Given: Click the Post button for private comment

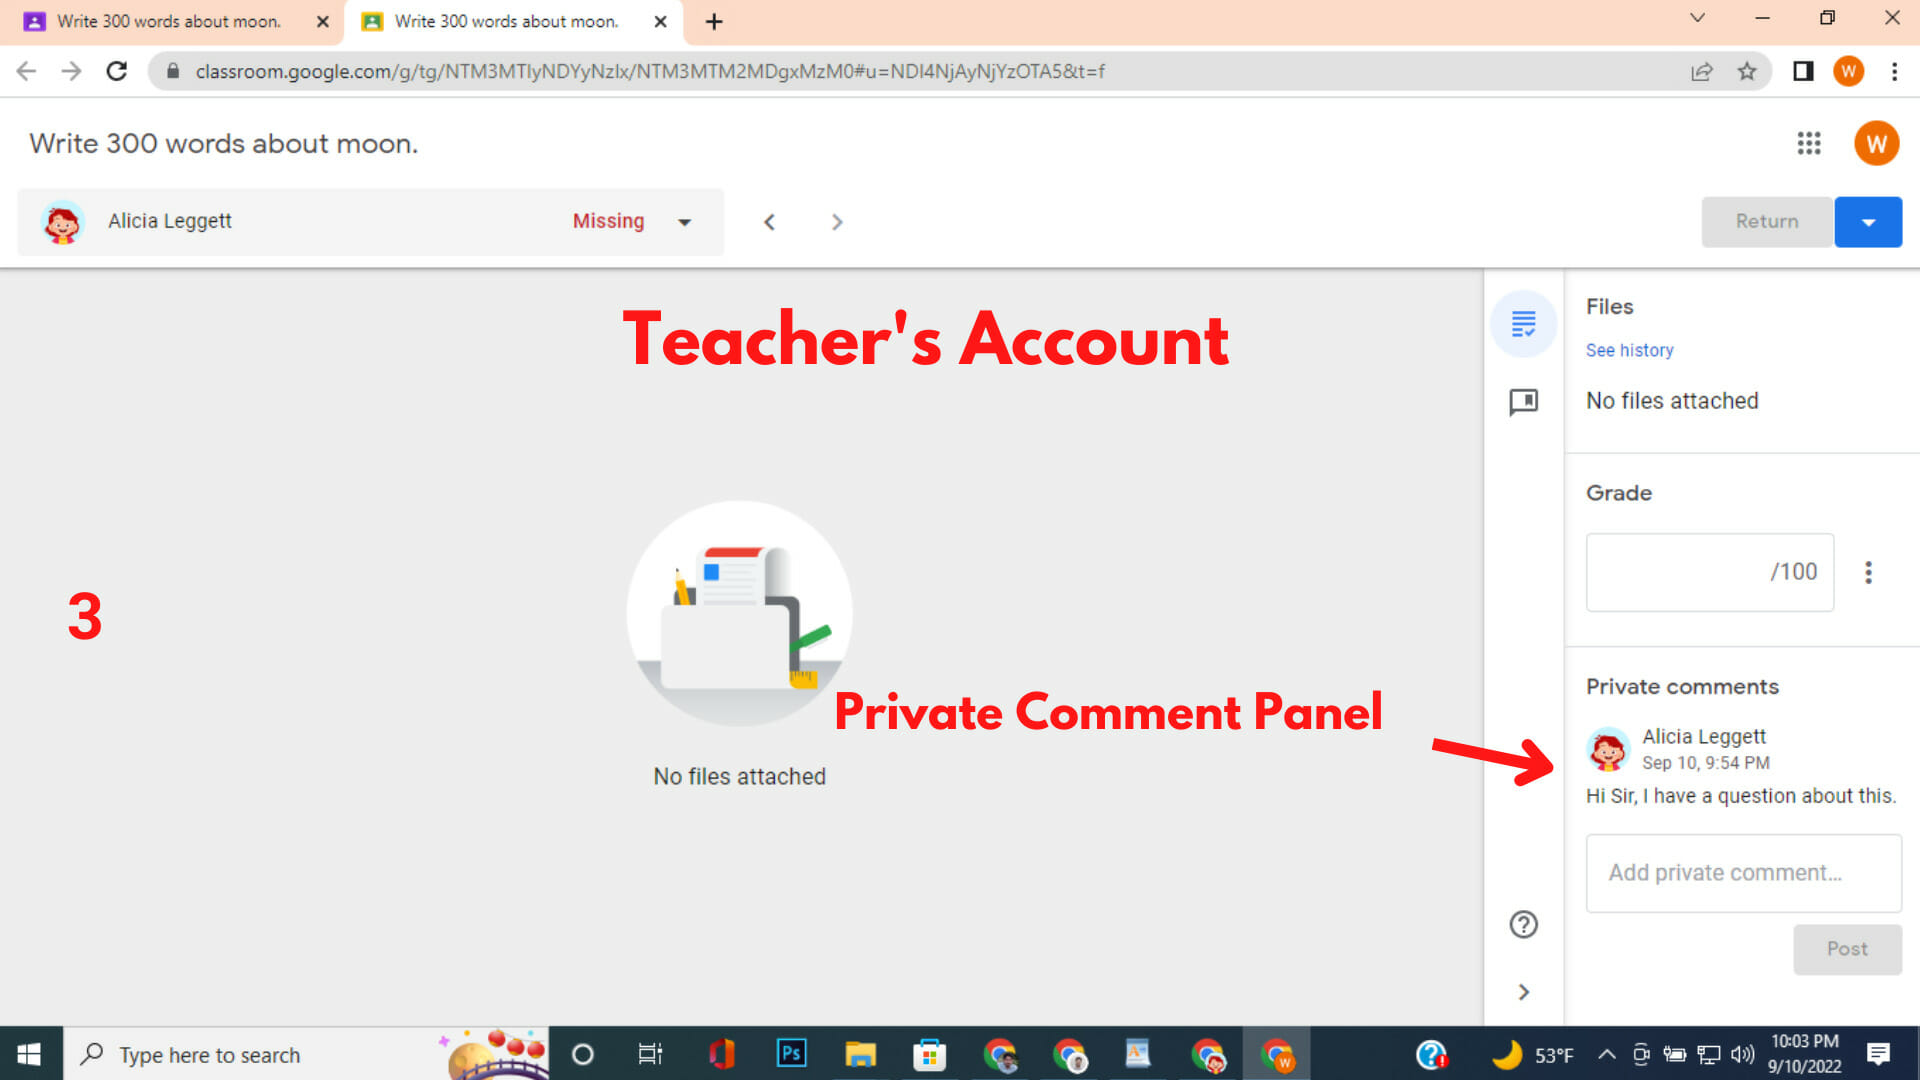Looking at the screenshot, I should click(x=1847, y=949).
